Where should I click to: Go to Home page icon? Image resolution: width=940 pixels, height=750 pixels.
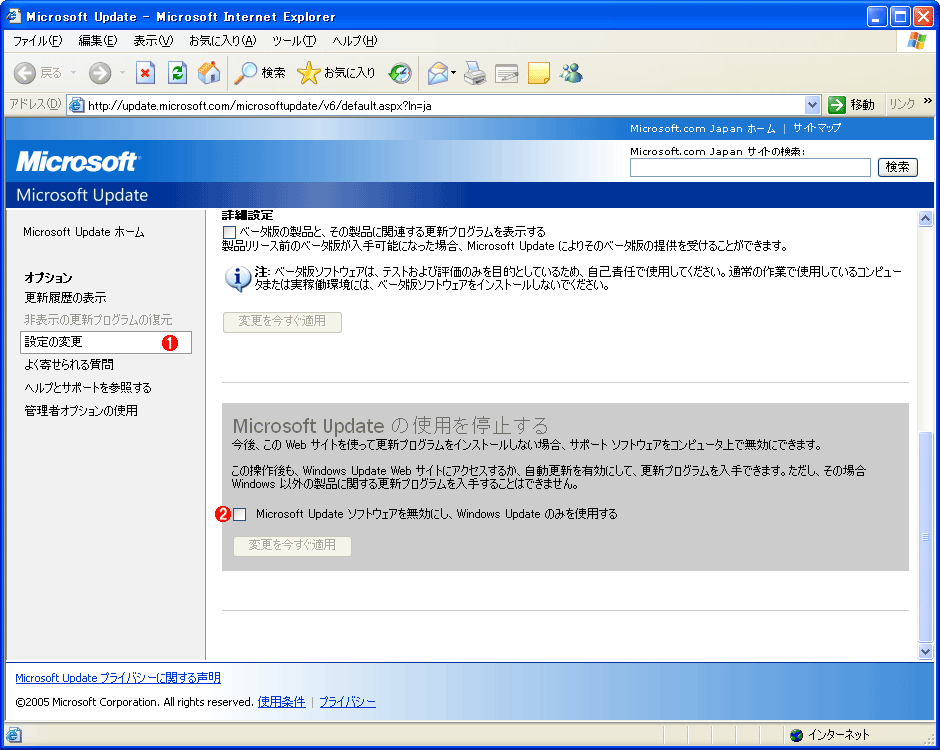coord(209,73)
